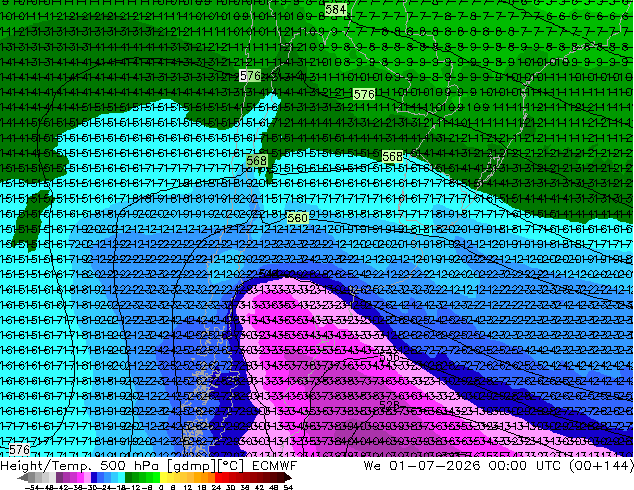Click the 'We 01-07-2026' date text
The image size is (634, 490).
coord(422,466)
